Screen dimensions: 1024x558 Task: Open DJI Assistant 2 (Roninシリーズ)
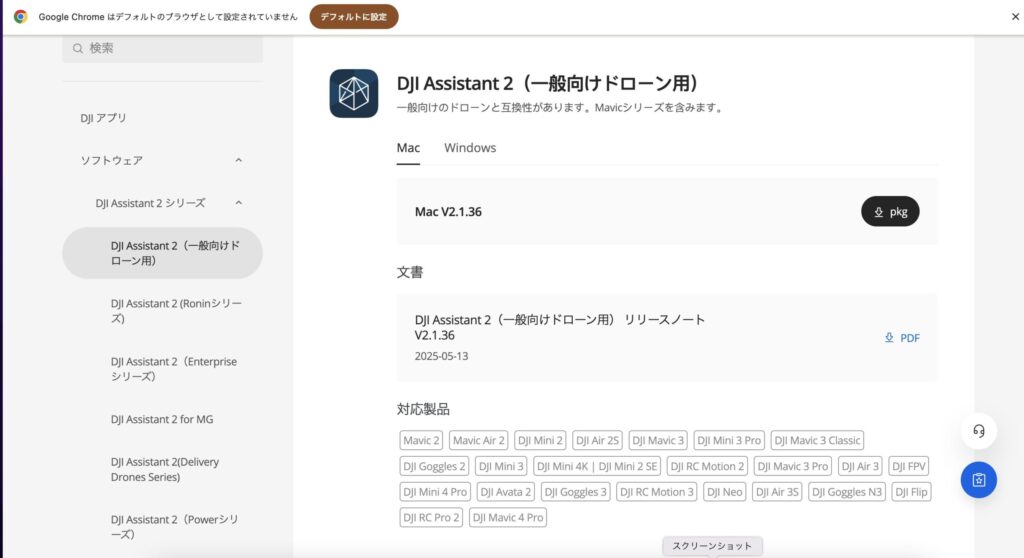[x=176, y=311]
